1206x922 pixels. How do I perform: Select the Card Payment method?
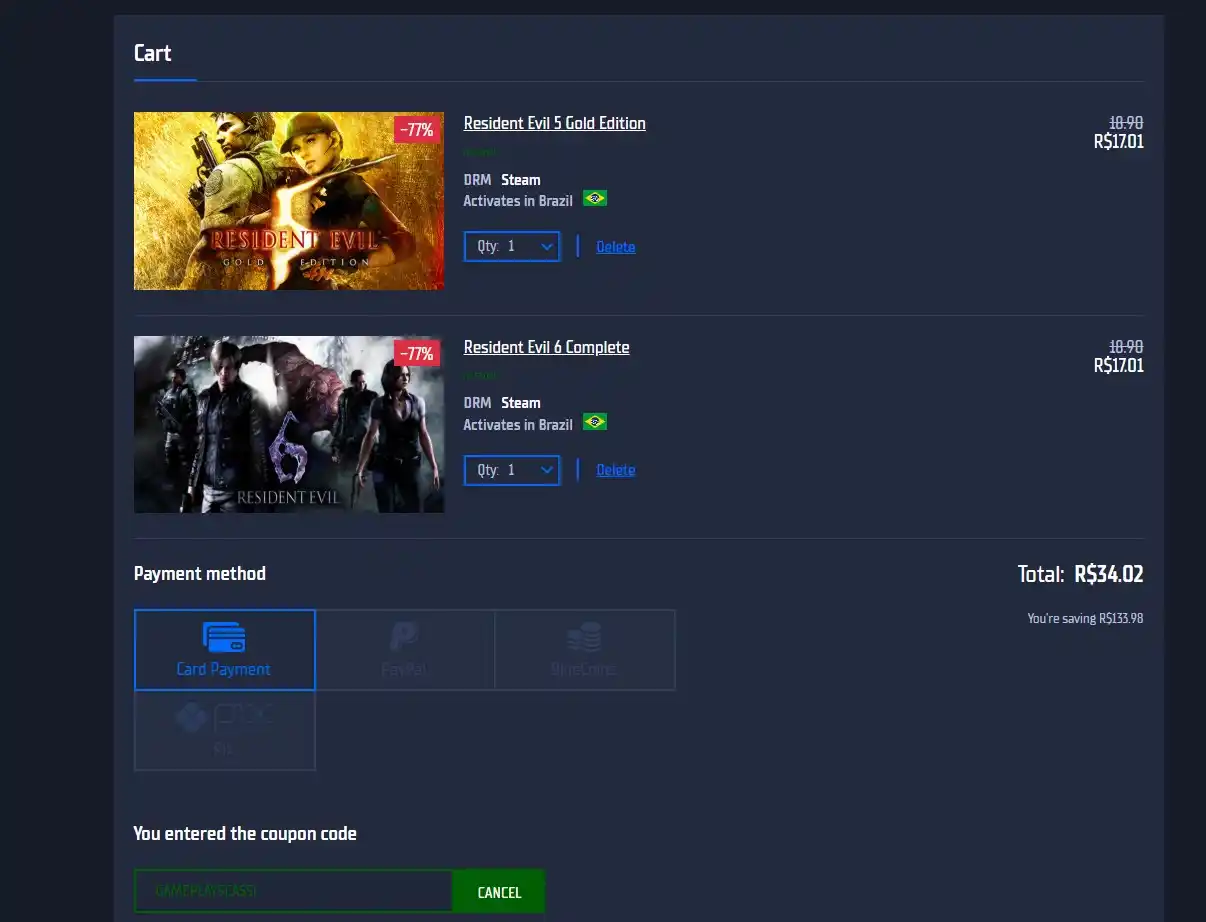pyautogui.click(x=225, y=650)
